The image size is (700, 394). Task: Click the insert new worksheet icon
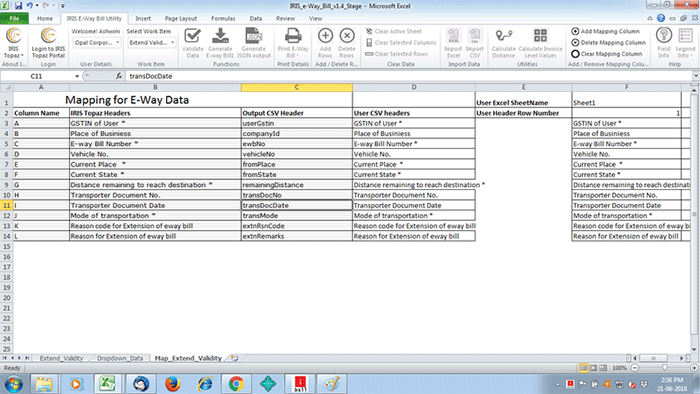tap(234, 358)
